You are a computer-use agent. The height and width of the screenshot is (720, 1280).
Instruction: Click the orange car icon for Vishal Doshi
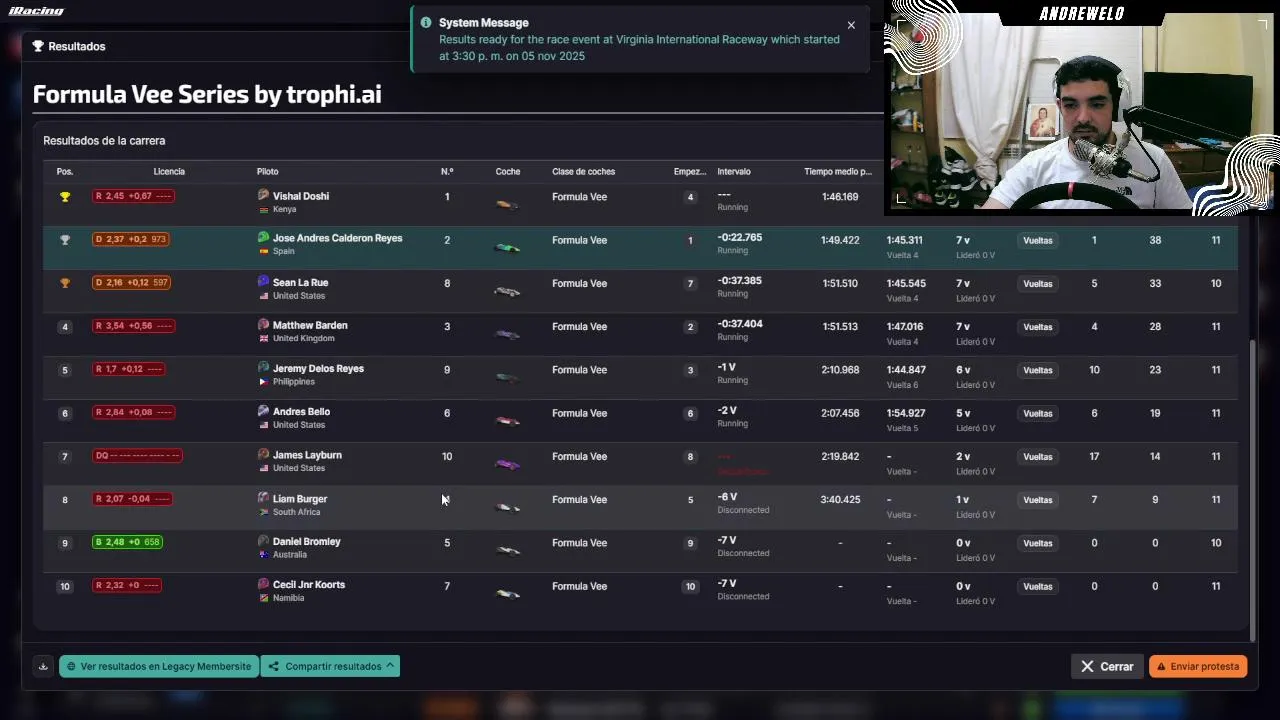point(507,205)
